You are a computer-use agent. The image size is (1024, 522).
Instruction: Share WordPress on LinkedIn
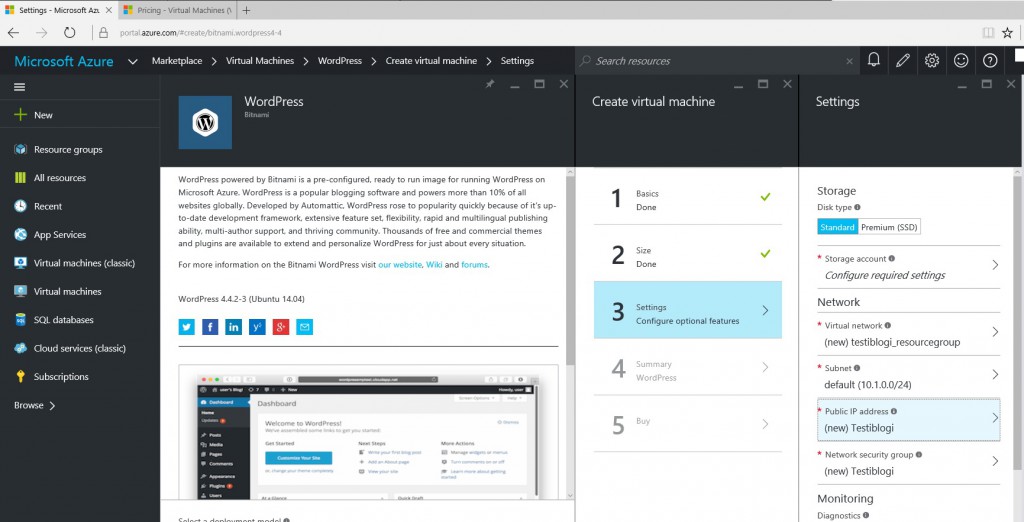click(233, 327)
